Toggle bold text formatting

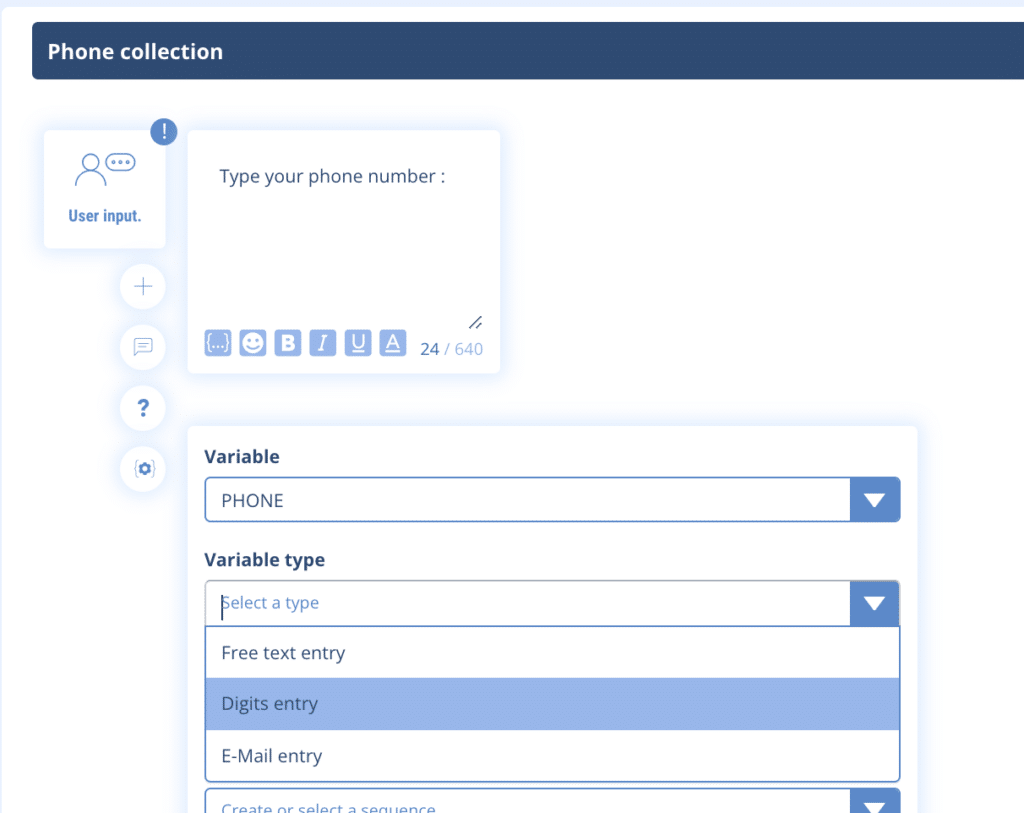pyautogui.click(x=288, y=343)
